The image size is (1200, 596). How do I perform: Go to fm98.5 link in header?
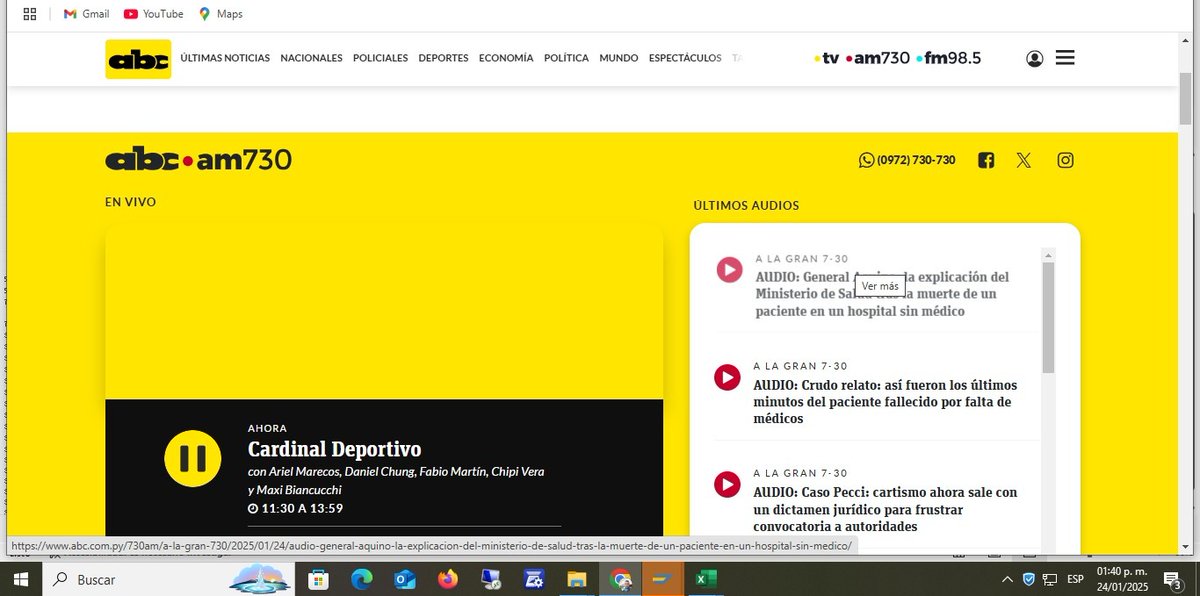point(949,58)
